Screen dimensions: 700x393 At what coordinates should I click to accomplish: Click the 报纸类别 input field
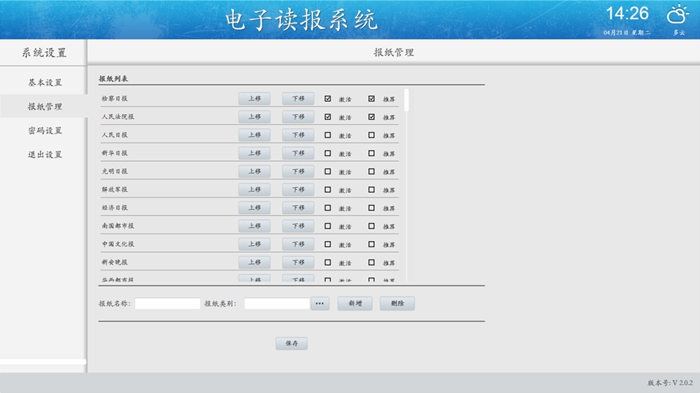click(x=277, y=304)
